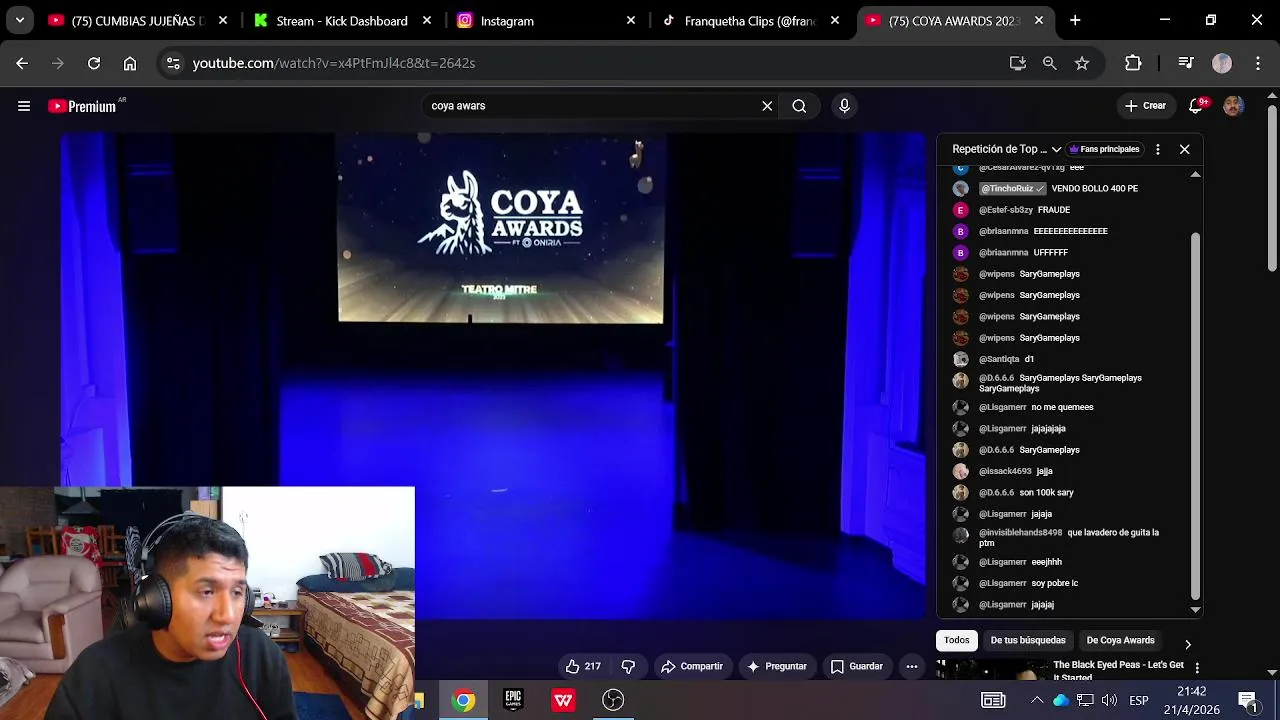Open more video actions ellipsis

click(x=912, y=666)
